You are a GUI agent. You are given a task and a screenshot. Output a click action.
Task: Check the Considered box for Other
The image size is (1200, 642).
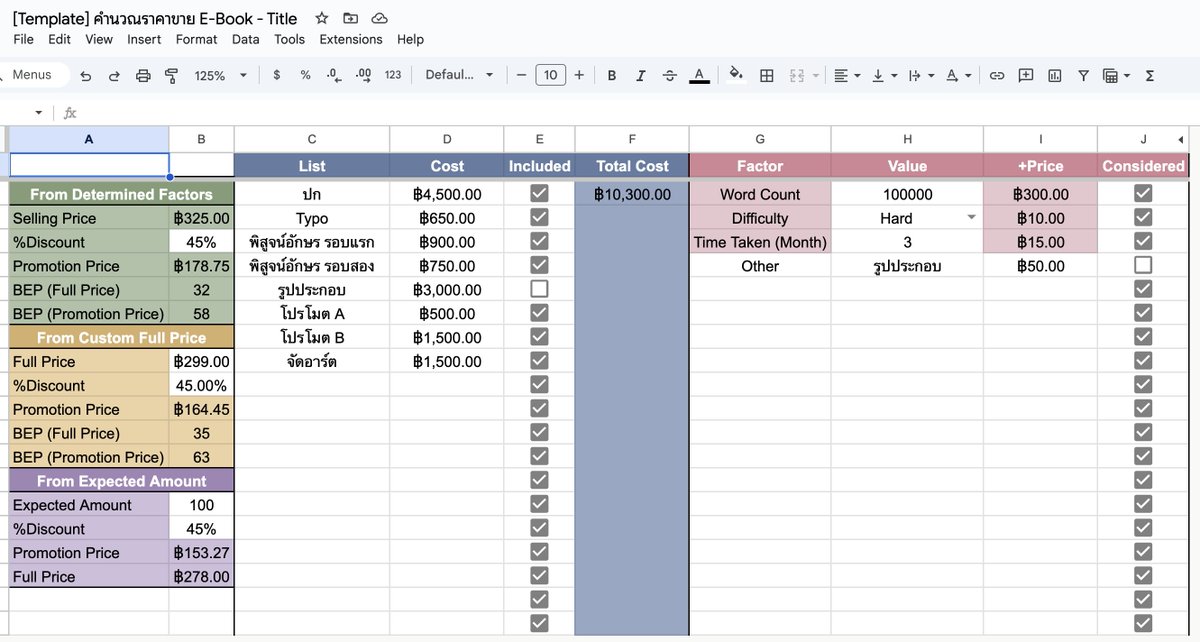[1143, 265]
